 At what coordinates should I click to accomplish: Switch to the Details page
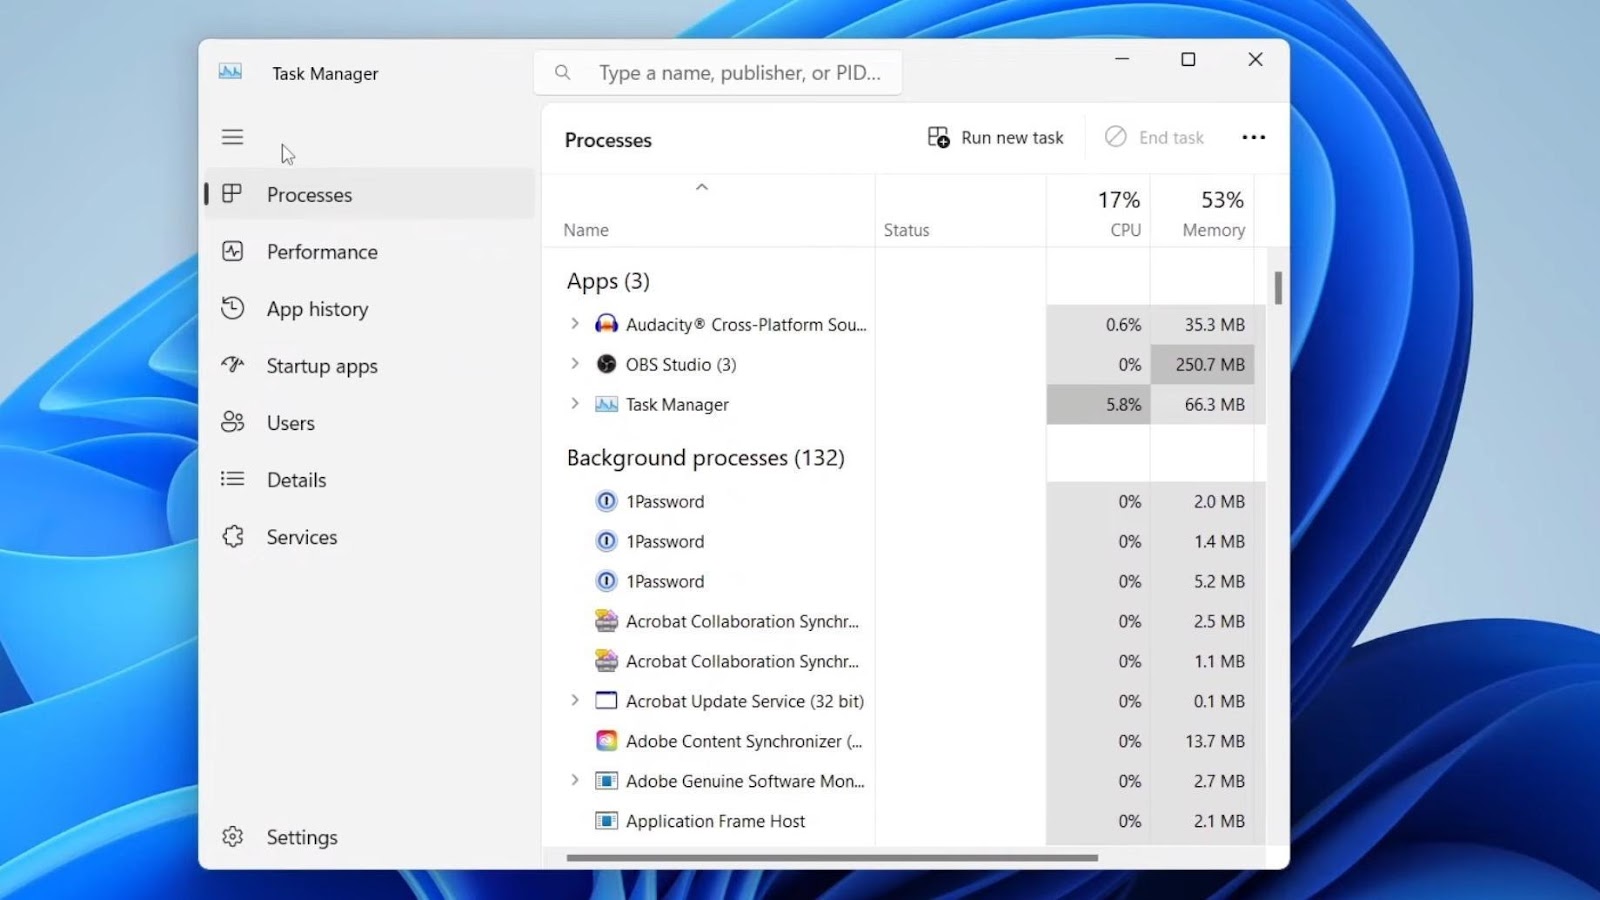click(x=370, y=479)
